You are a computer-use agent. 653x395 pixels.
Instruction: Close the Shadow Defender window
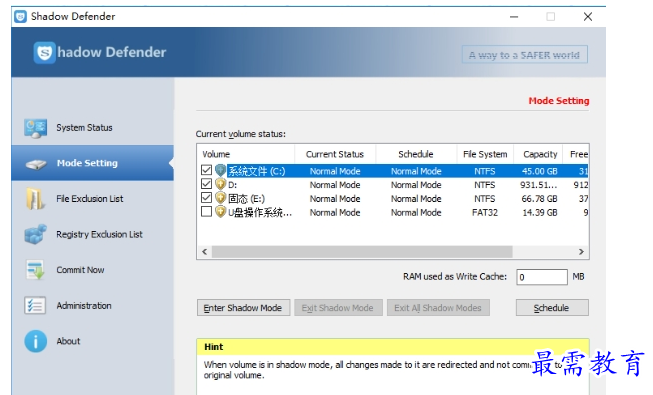pyautogui.click(x=588, y=17)
